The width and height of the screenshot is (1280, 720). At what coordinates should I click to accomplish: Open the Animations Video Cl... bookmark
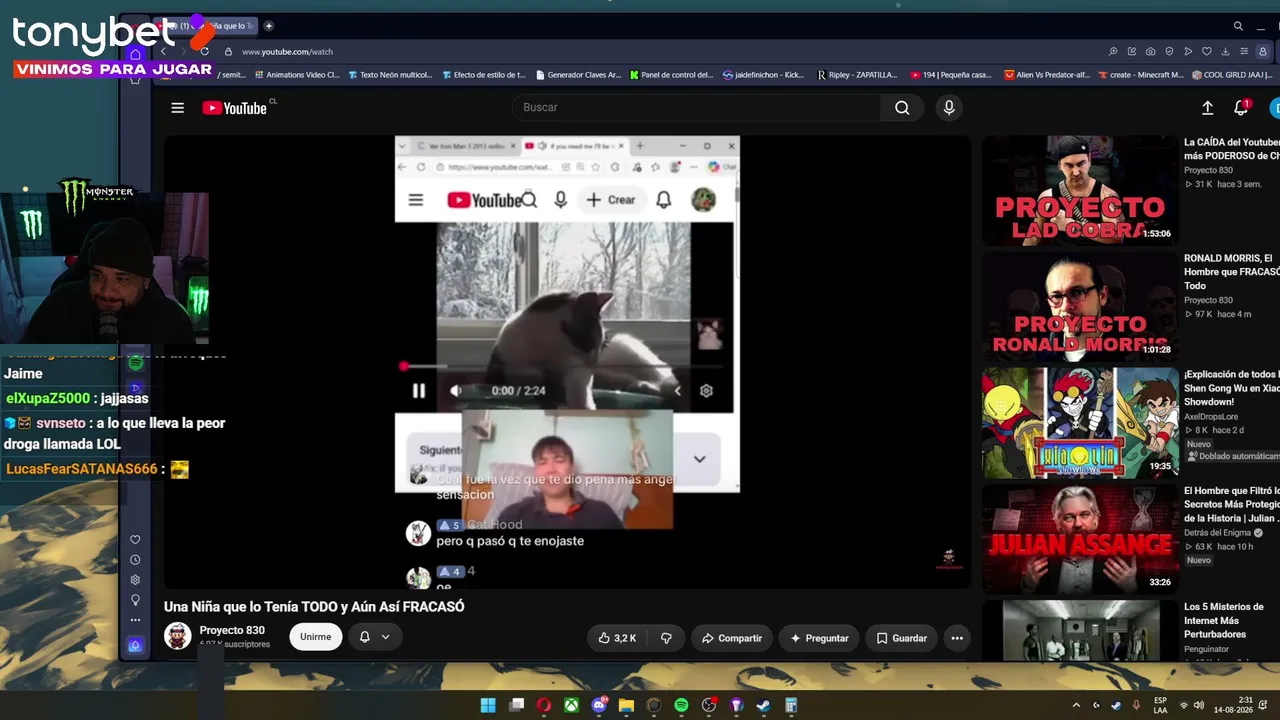(297, 75)
